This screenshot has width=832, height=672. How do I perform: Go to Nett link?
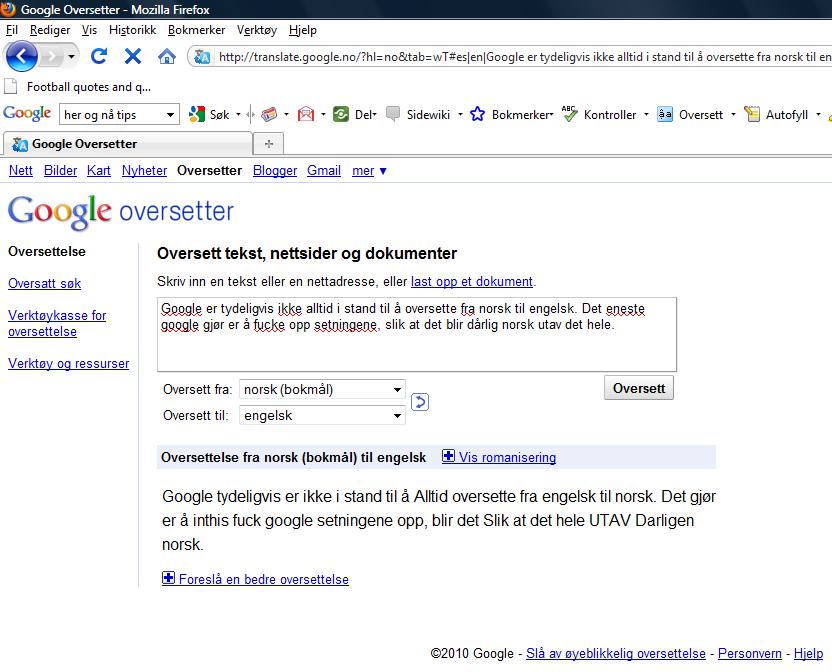point(21,170)
